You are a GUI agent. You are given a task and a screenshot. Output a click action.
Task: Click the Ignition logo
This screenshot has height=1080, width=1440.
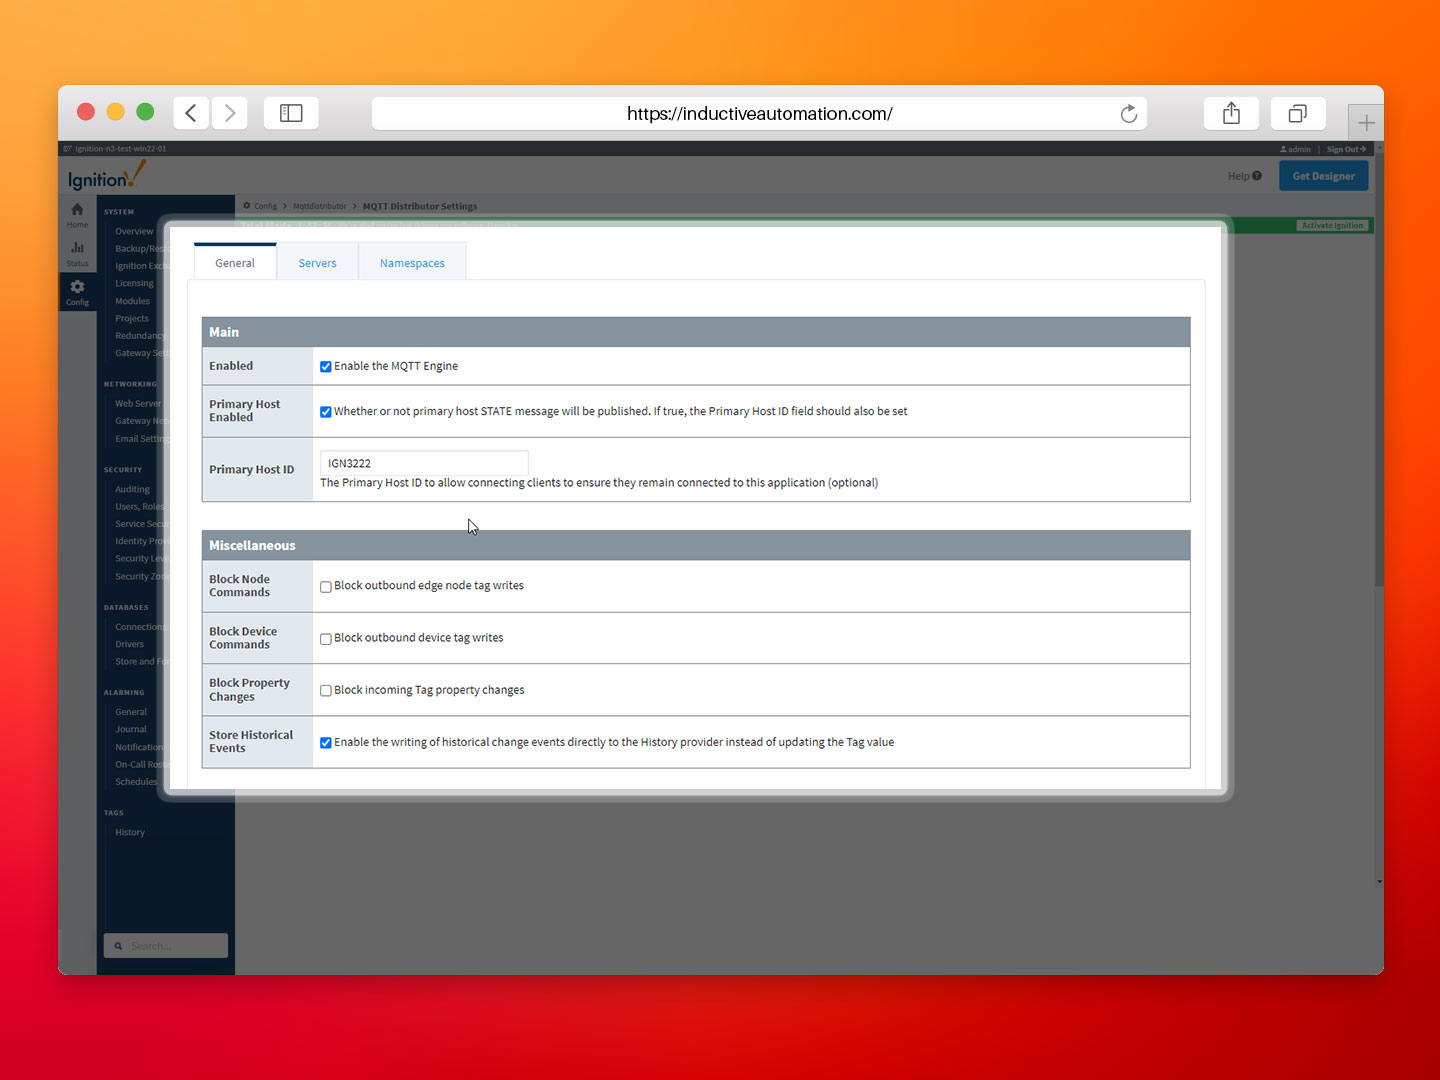click(x=106, y=176)
